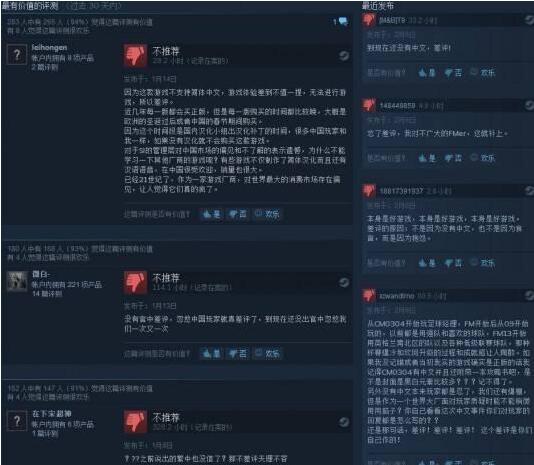Click thumbs-down icon on second 不推荐 review
Viewport: 534px width, 465px height.
(x=135, y=282)
